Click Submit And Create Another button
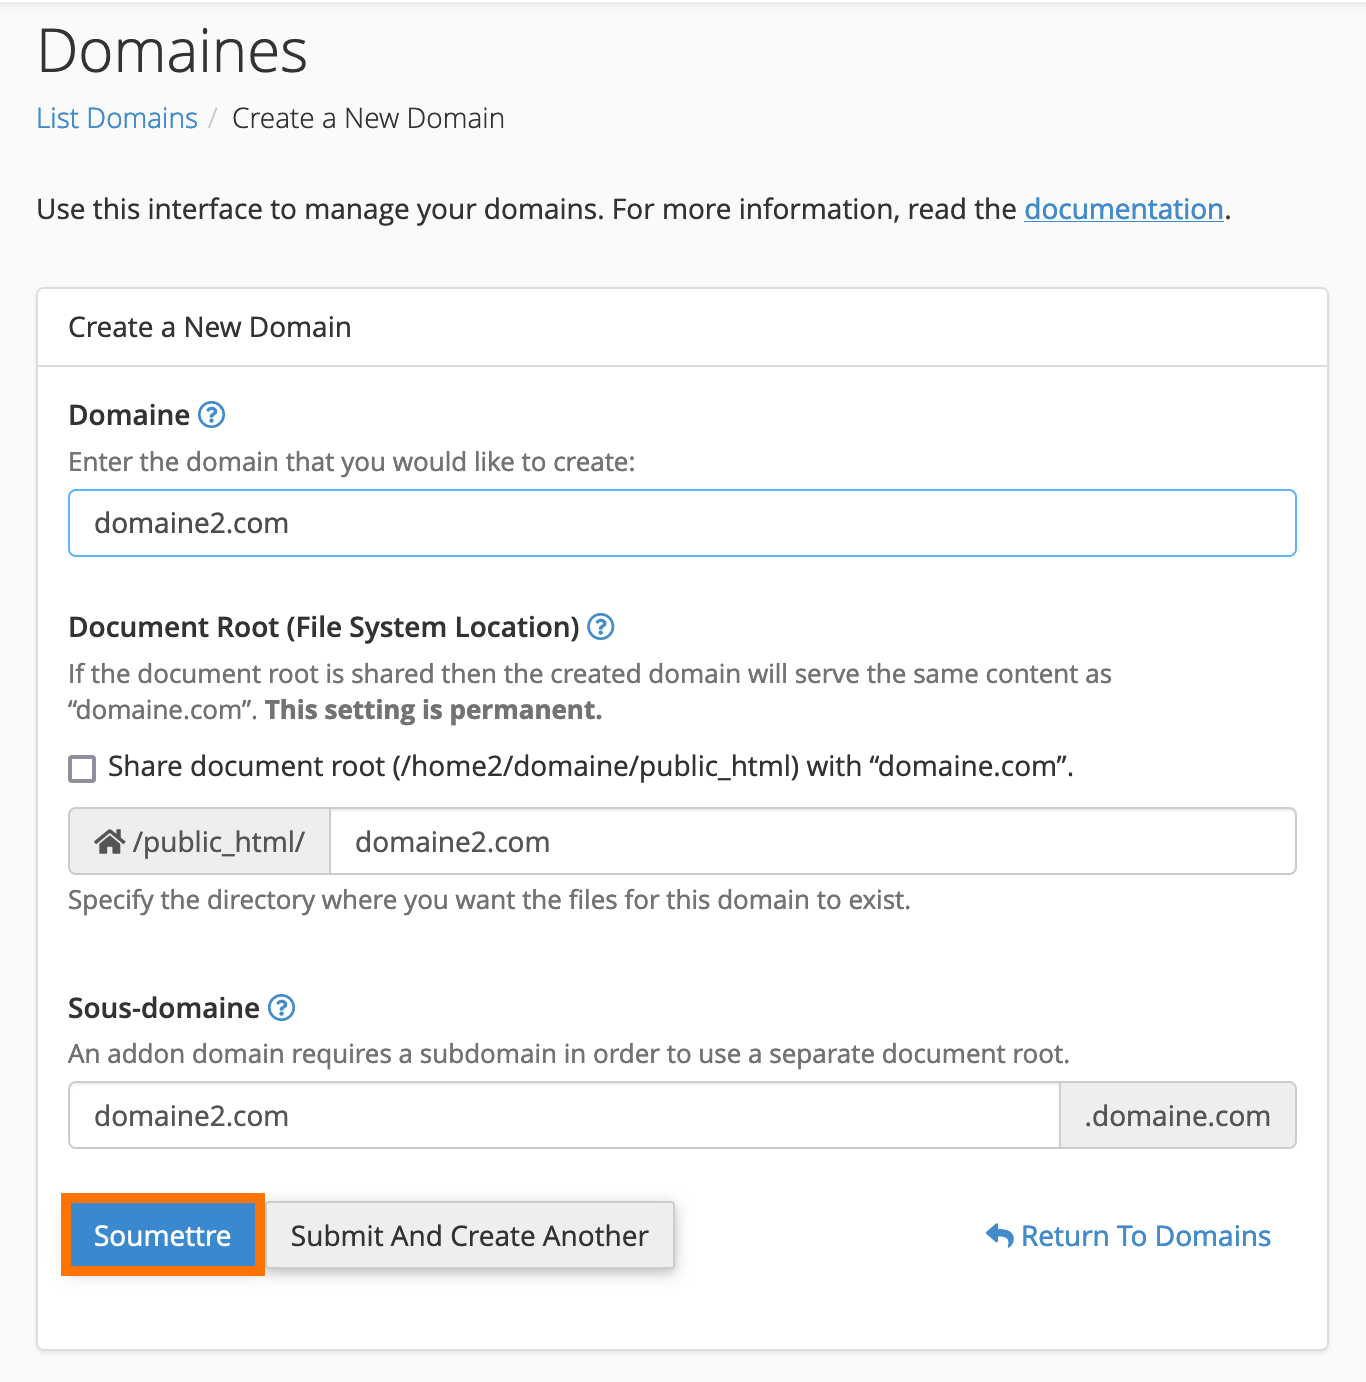Image resolution: width=1366 pixels, height=1382 pixels. [470, 1235]
